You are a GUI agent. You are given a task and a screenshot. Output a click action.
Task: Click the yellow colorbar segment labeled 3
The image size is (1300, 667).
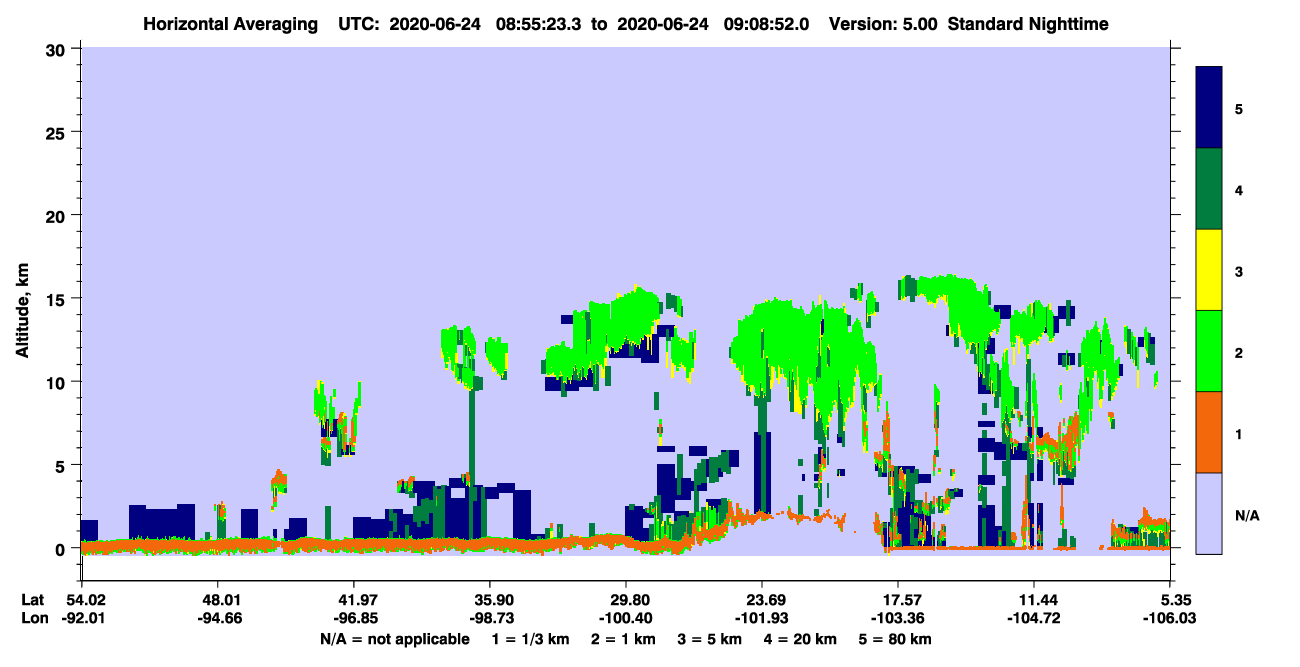1209,270
